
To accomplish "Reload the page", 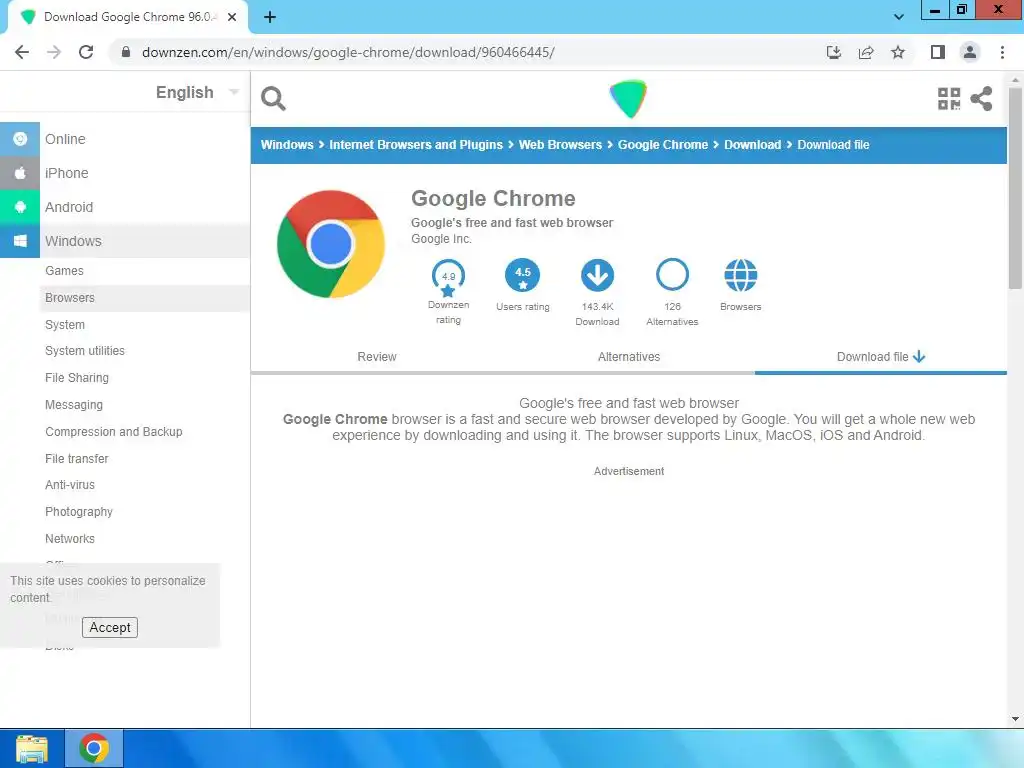I will point(86,52).
